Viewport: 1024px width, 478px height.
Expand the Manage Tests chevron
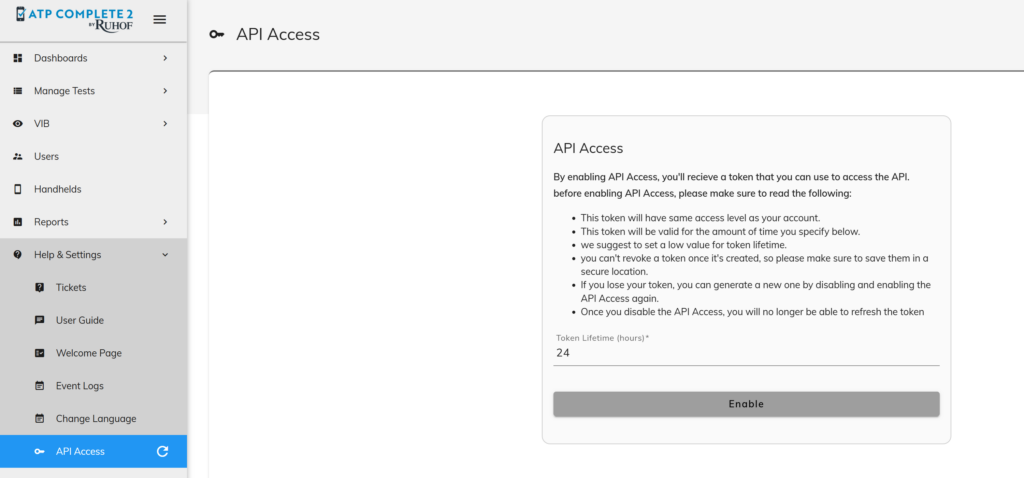(x=165, y=91)
